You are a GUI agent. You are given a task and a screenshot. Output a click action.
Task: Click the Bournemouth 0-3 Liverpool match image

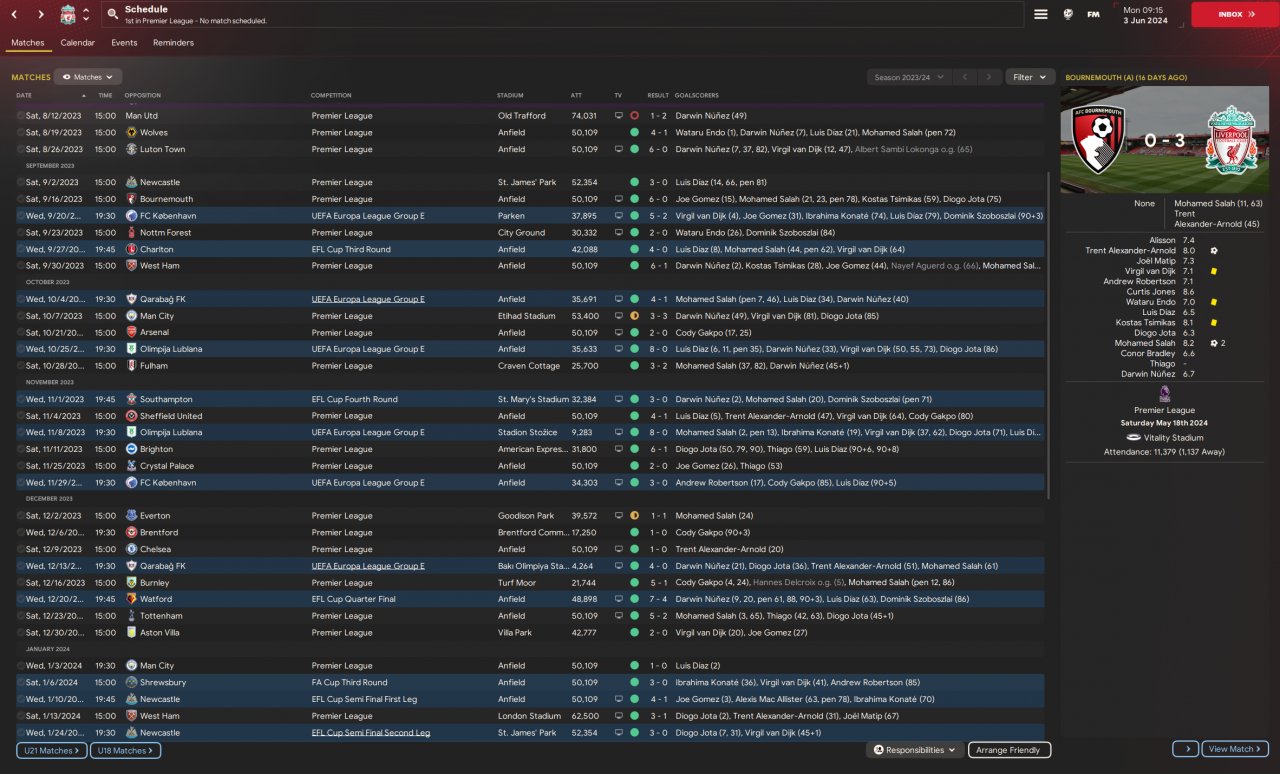coord(1166,140)
